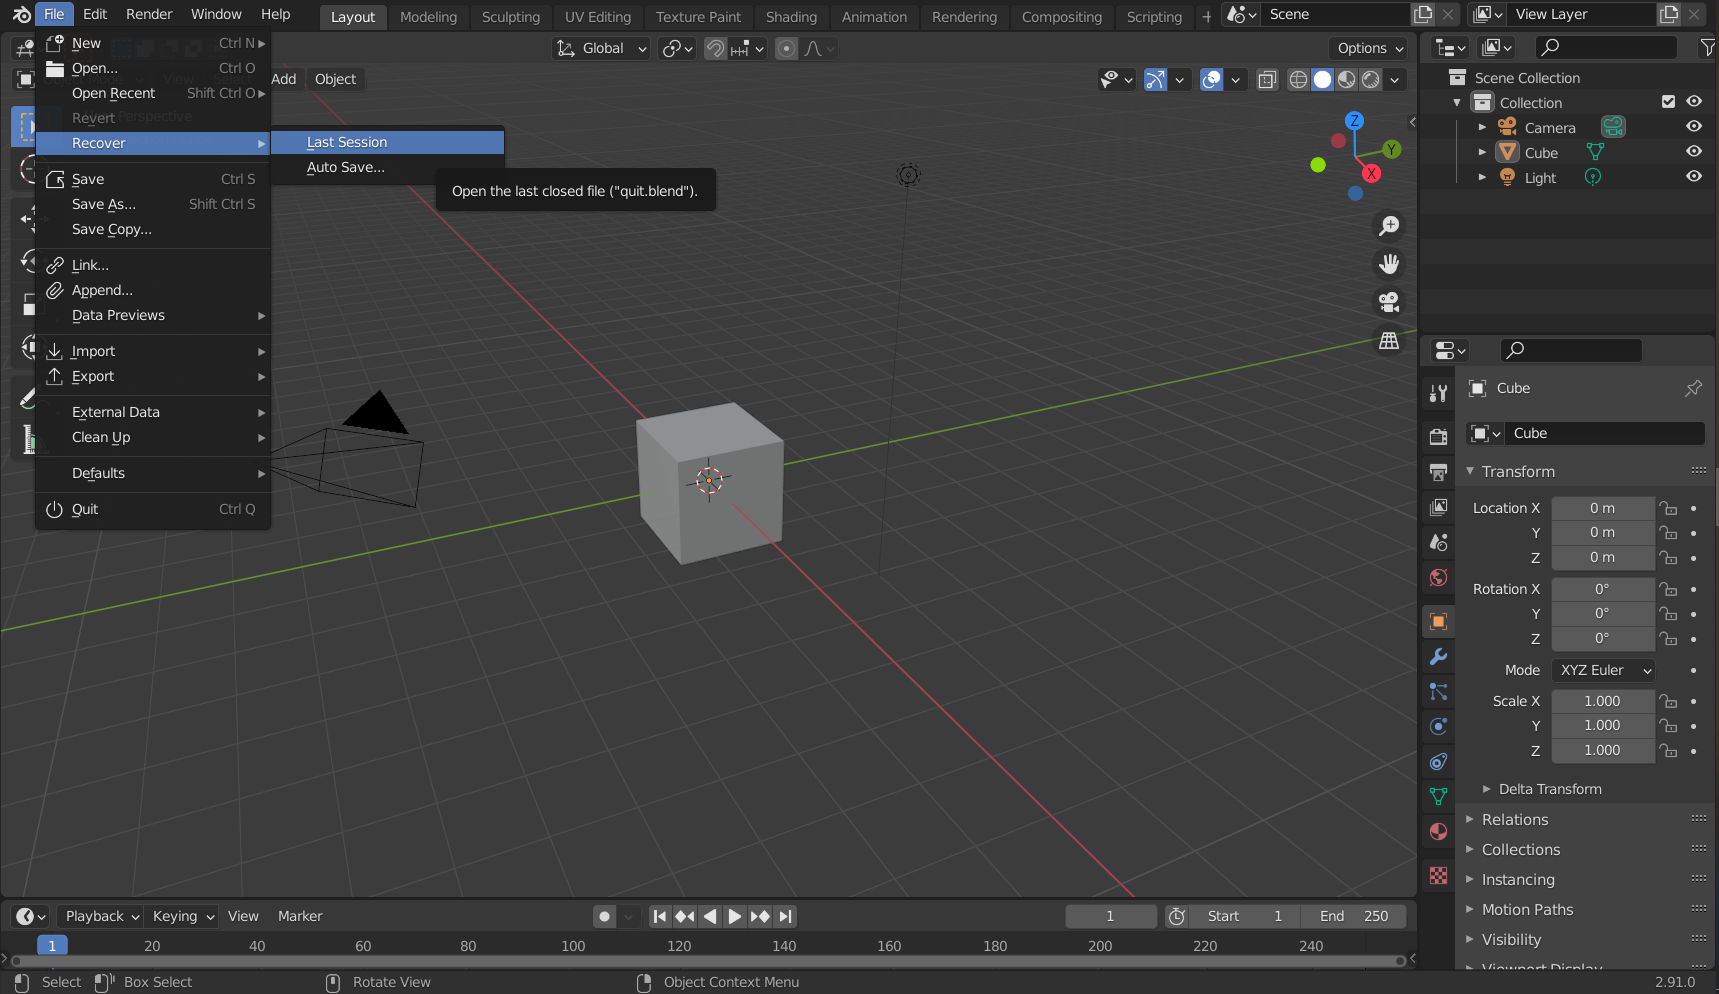Switch to the Sculpting workspace tab
Image resolution: width=1719 pixels, height=994 pixels.
[510, 17]
